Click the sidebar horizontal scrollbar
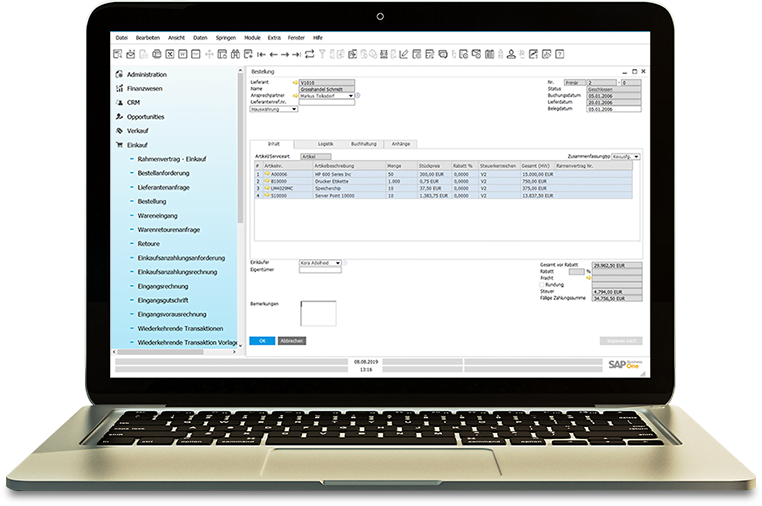 [x=160, y=352]
